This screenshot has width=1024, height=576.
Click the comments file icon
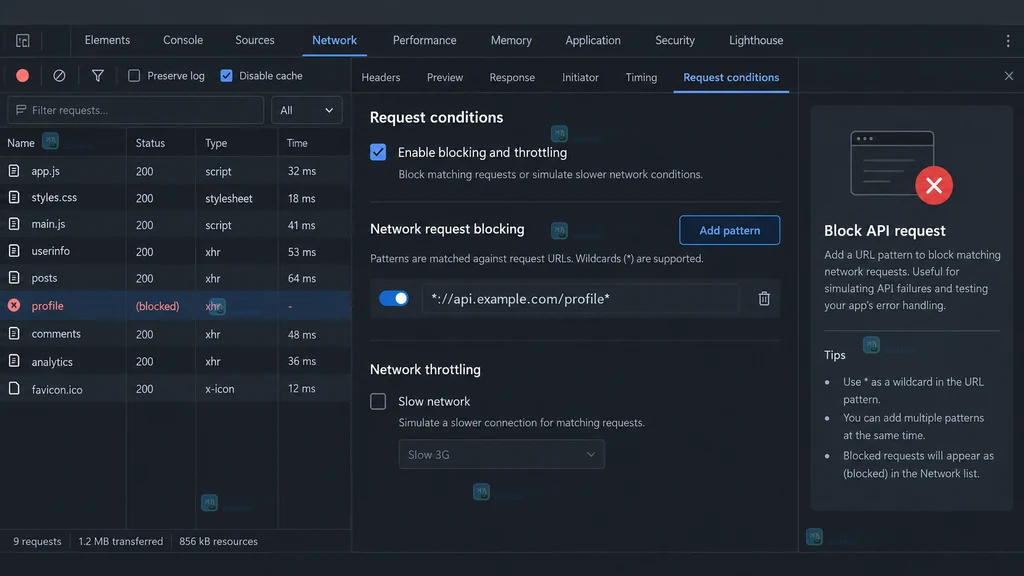click(14, 333)
